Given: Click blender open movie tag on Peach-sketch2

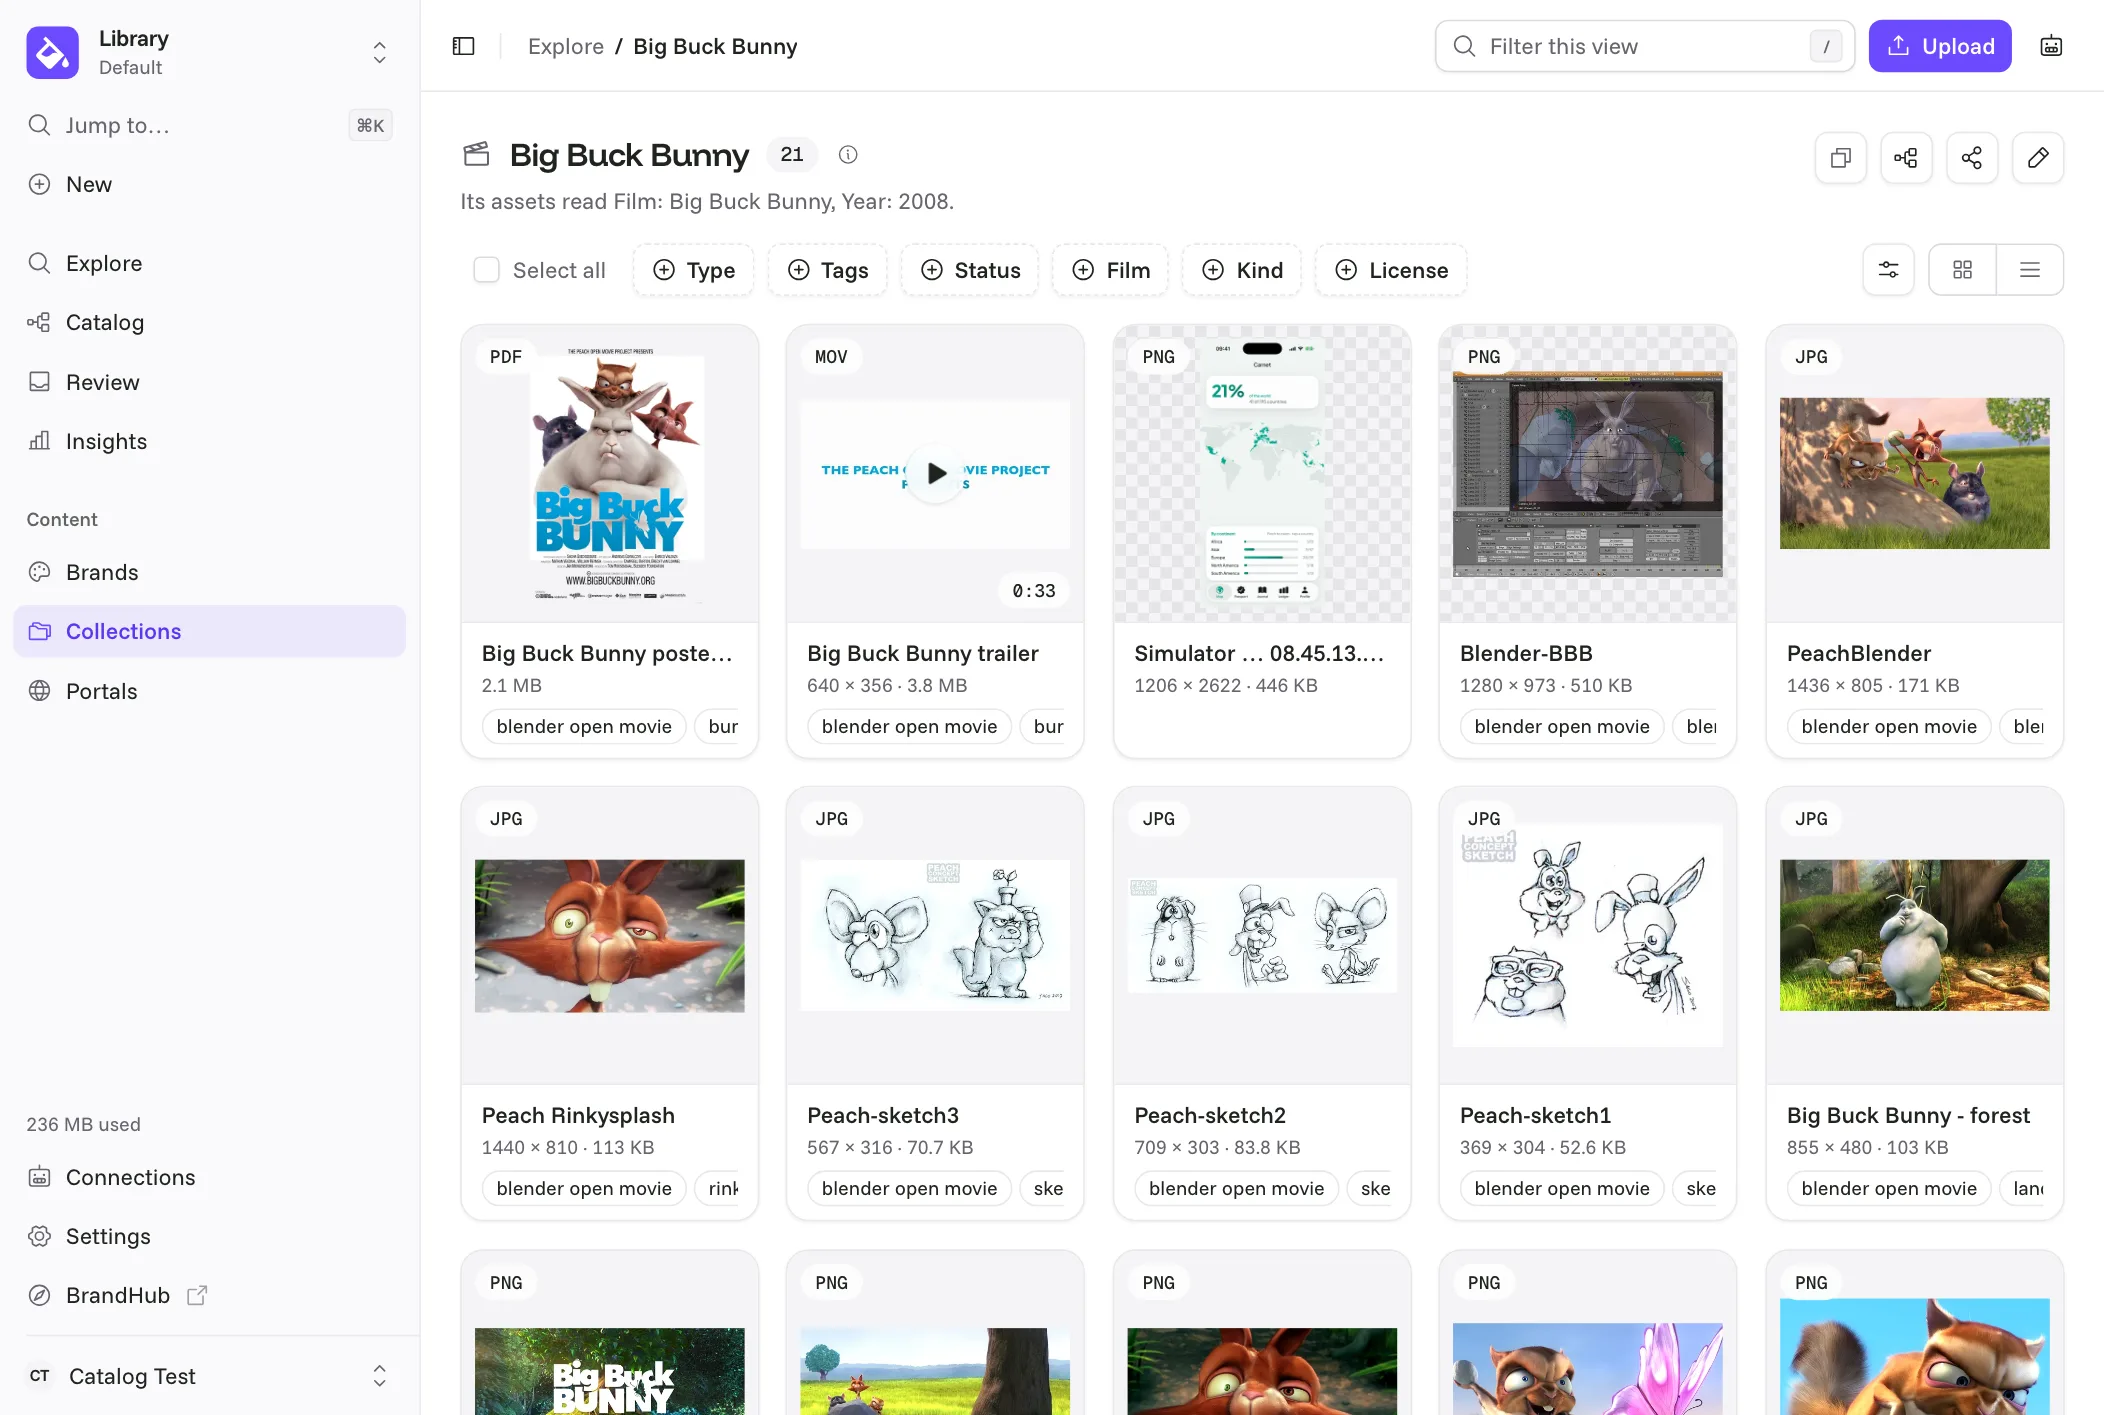Looking at the screenshot, I should pos(1237,1189).
